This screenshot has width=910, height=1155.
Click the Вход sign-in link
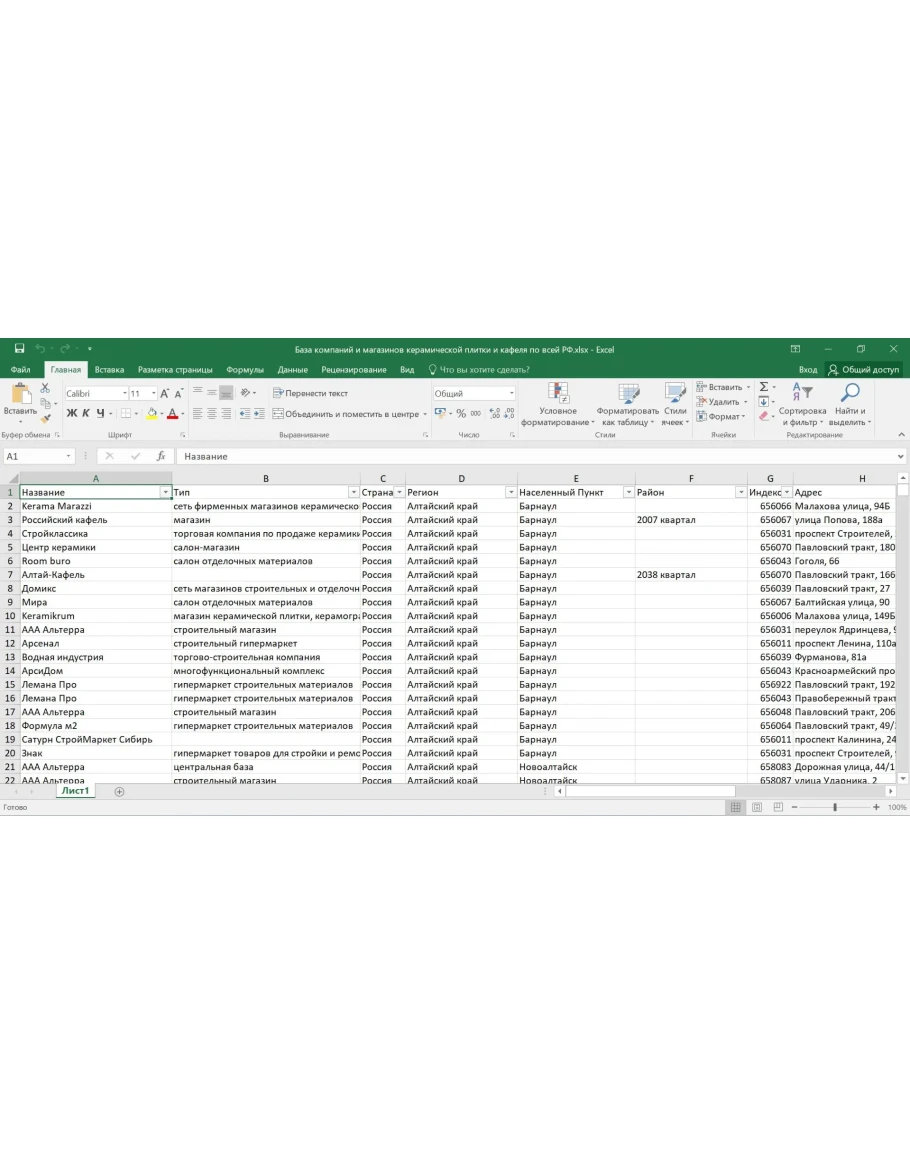[808, 370]
